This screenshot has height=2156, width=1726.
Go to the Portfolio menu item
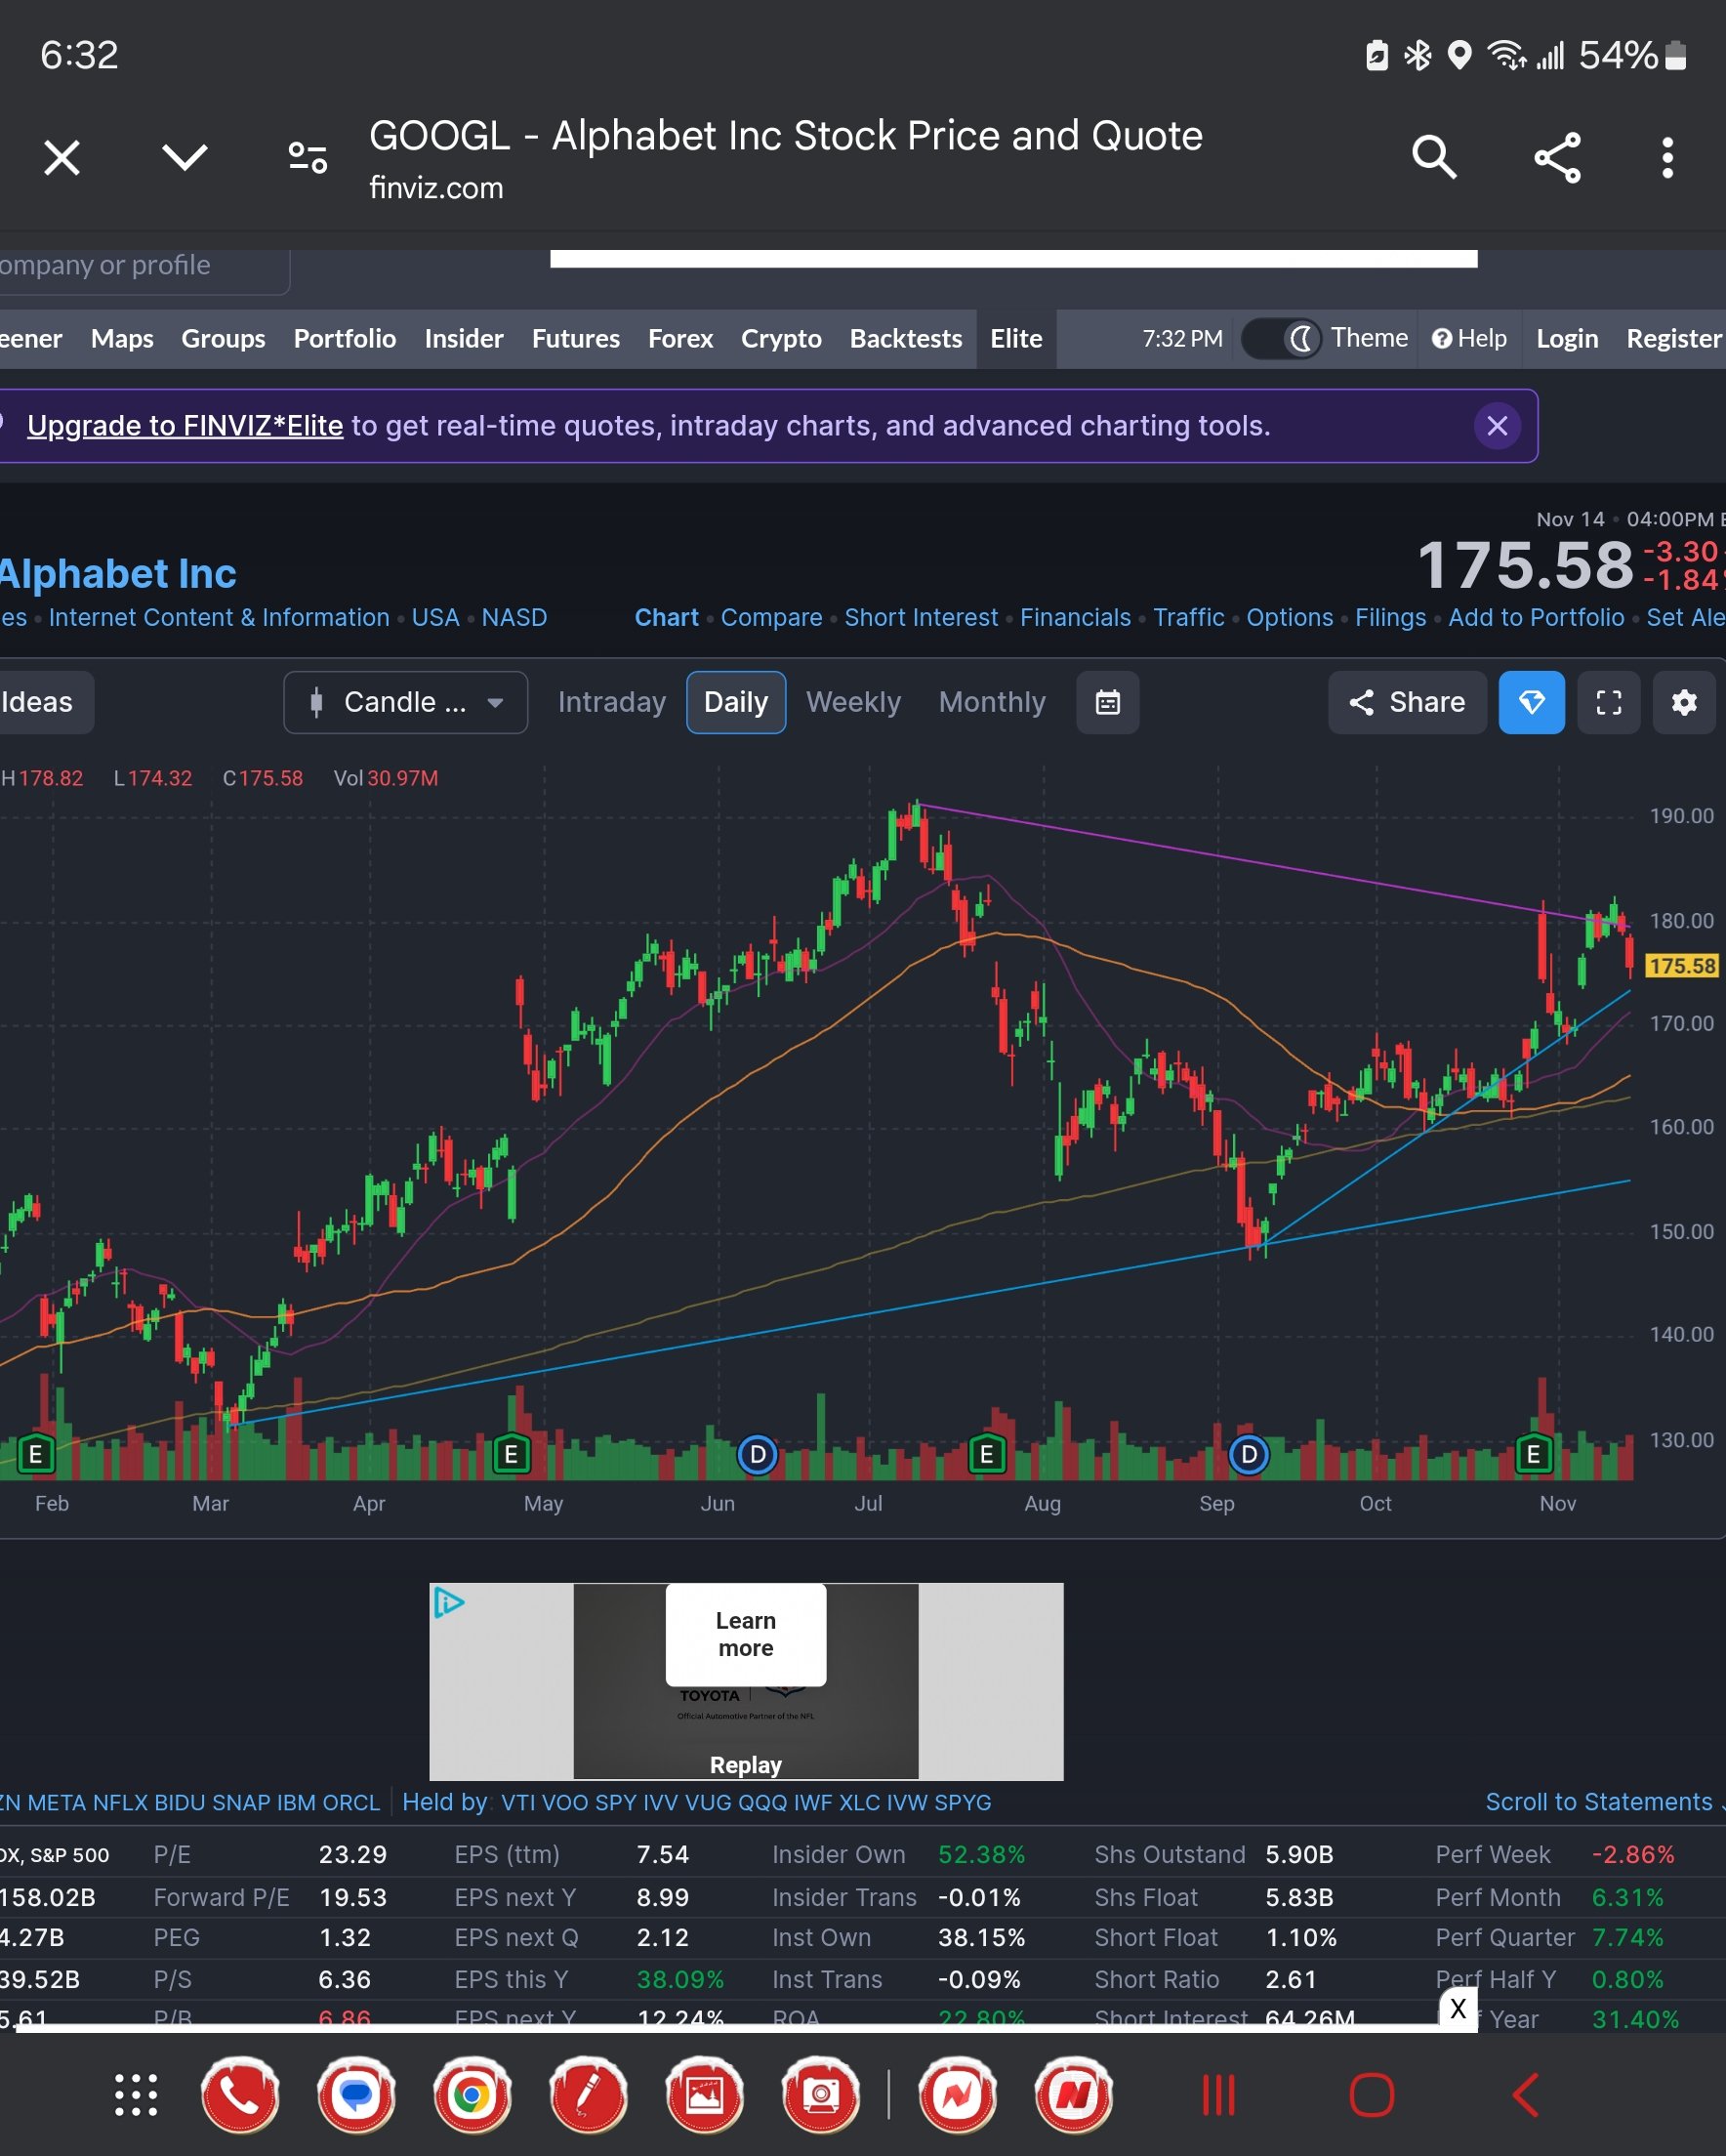(x=345, y=339)
